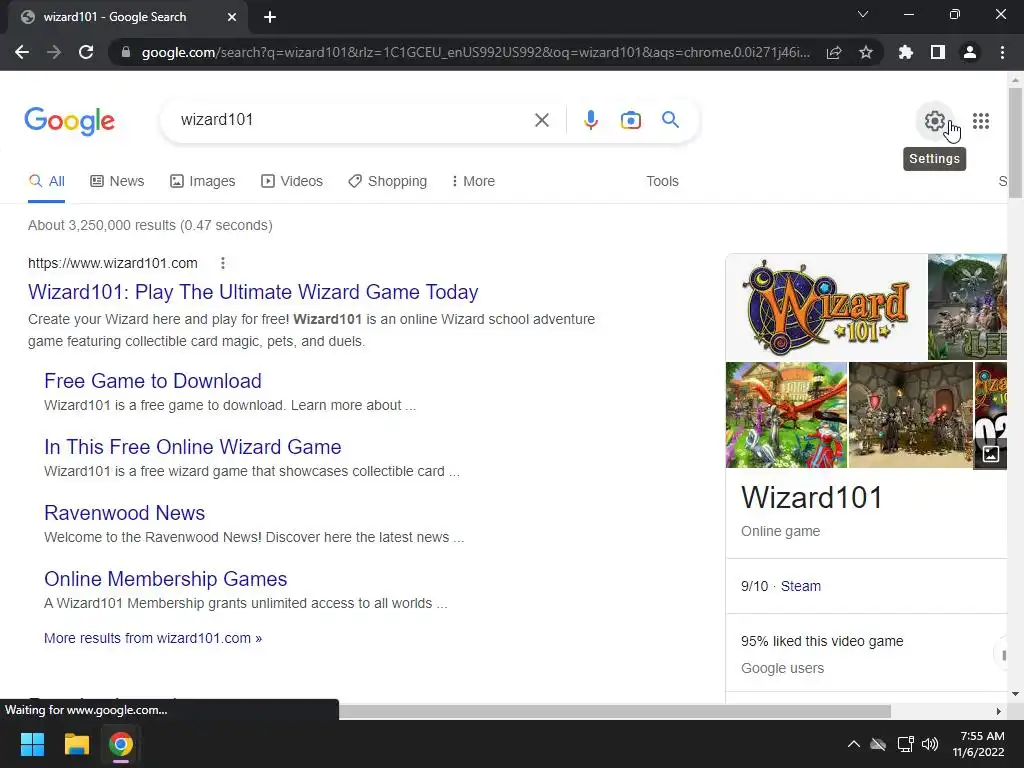Open Chrome extensions puzzle icon
Viewport: 1024px width, 768px height.
905,52
